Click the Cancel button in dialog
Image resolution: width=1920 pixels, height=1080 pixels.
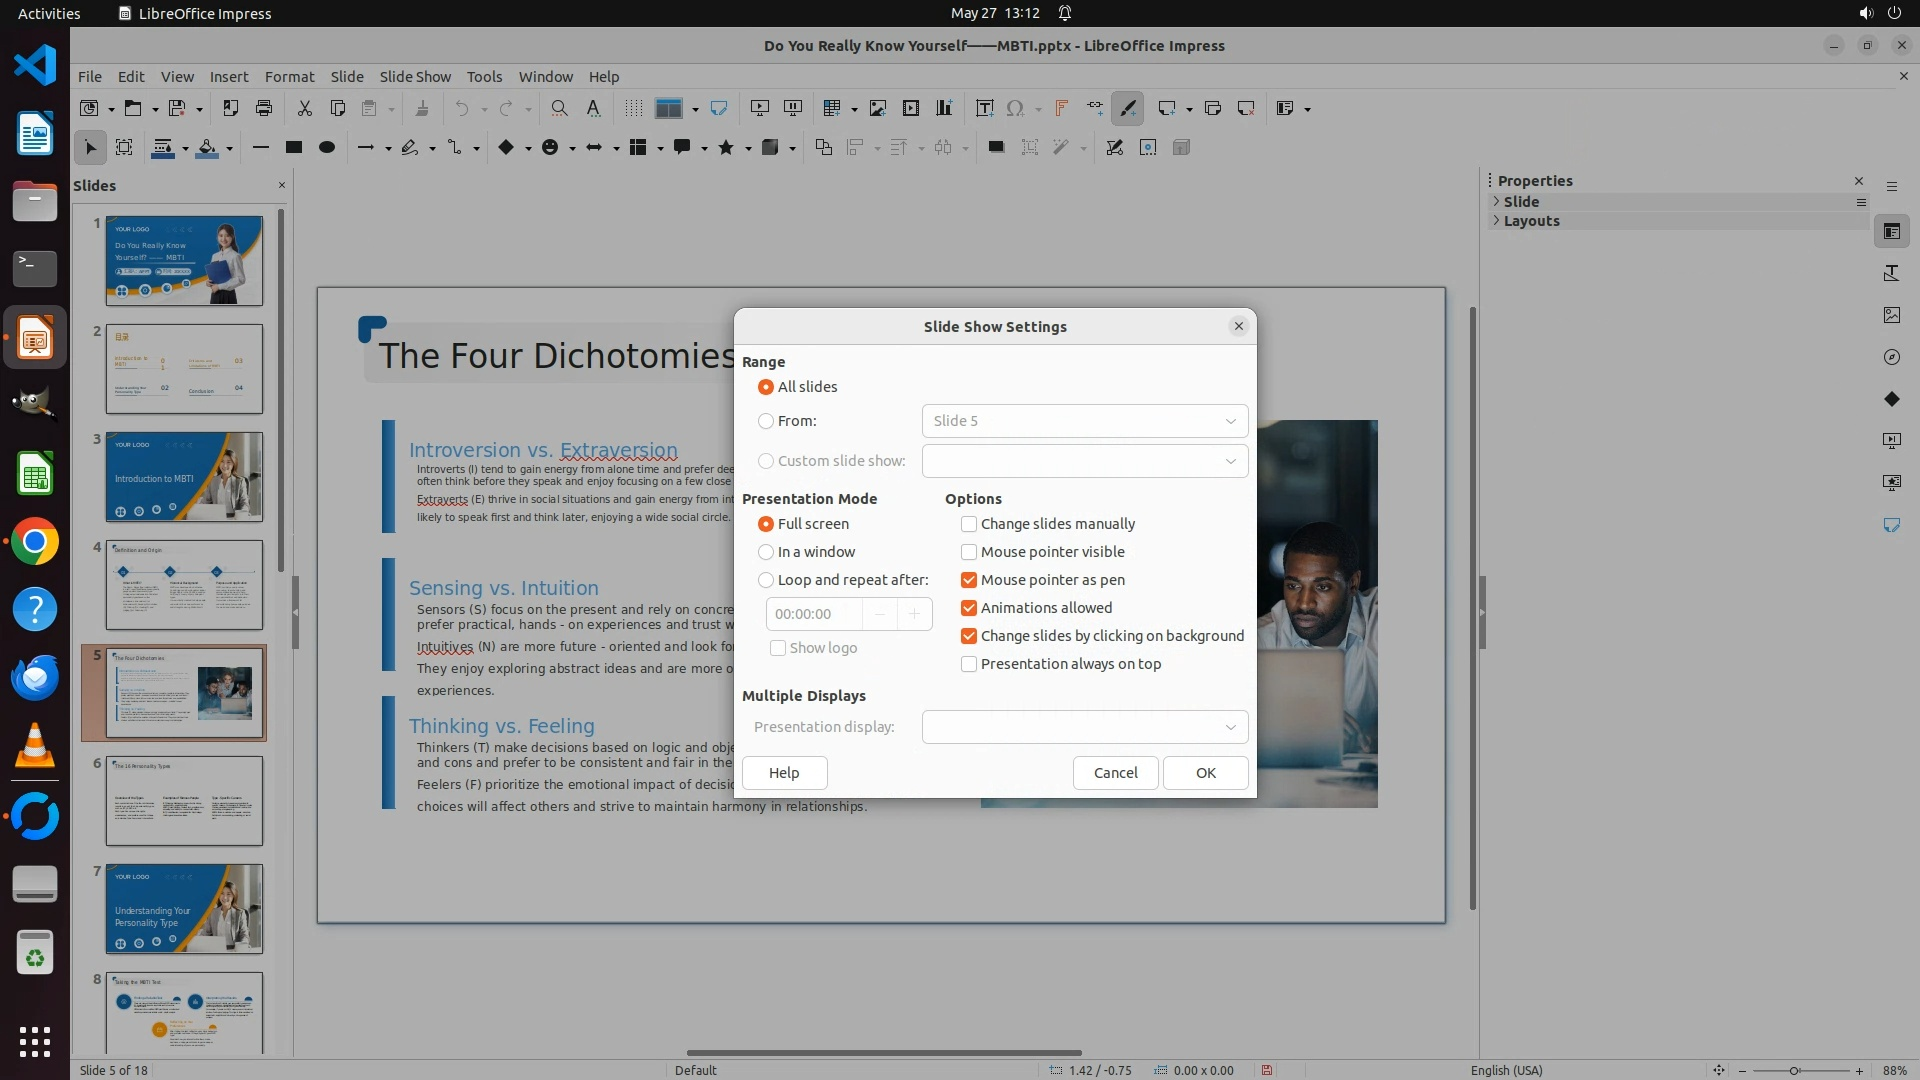coord(1115,773)
